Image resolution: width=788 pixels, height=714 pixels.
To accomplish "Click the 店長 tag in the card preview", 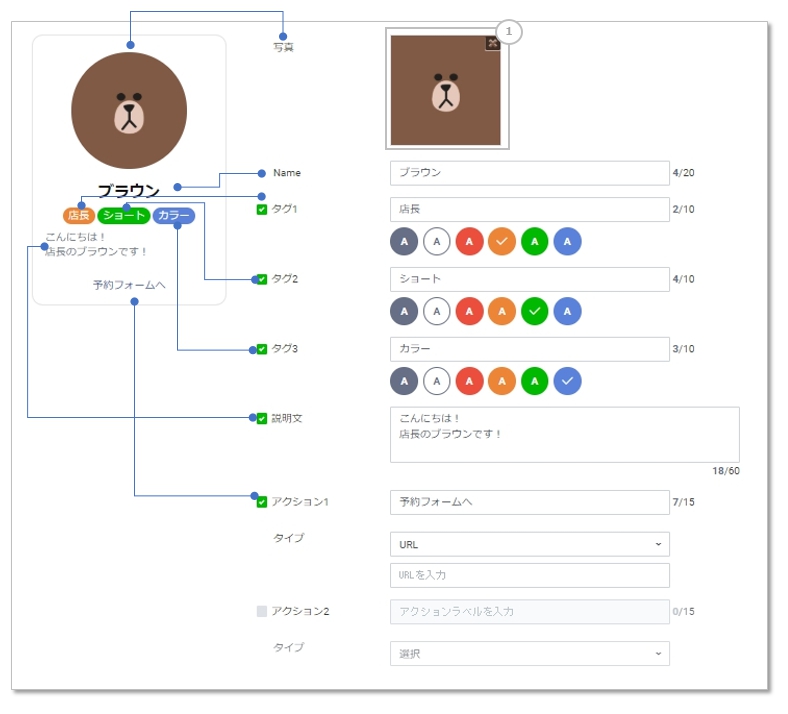I will coord(79,216).
